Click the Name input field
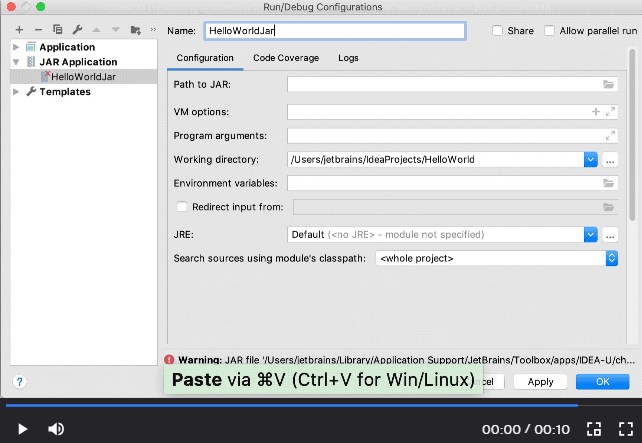This screenshot has width=642, height=443. (335, 31)
